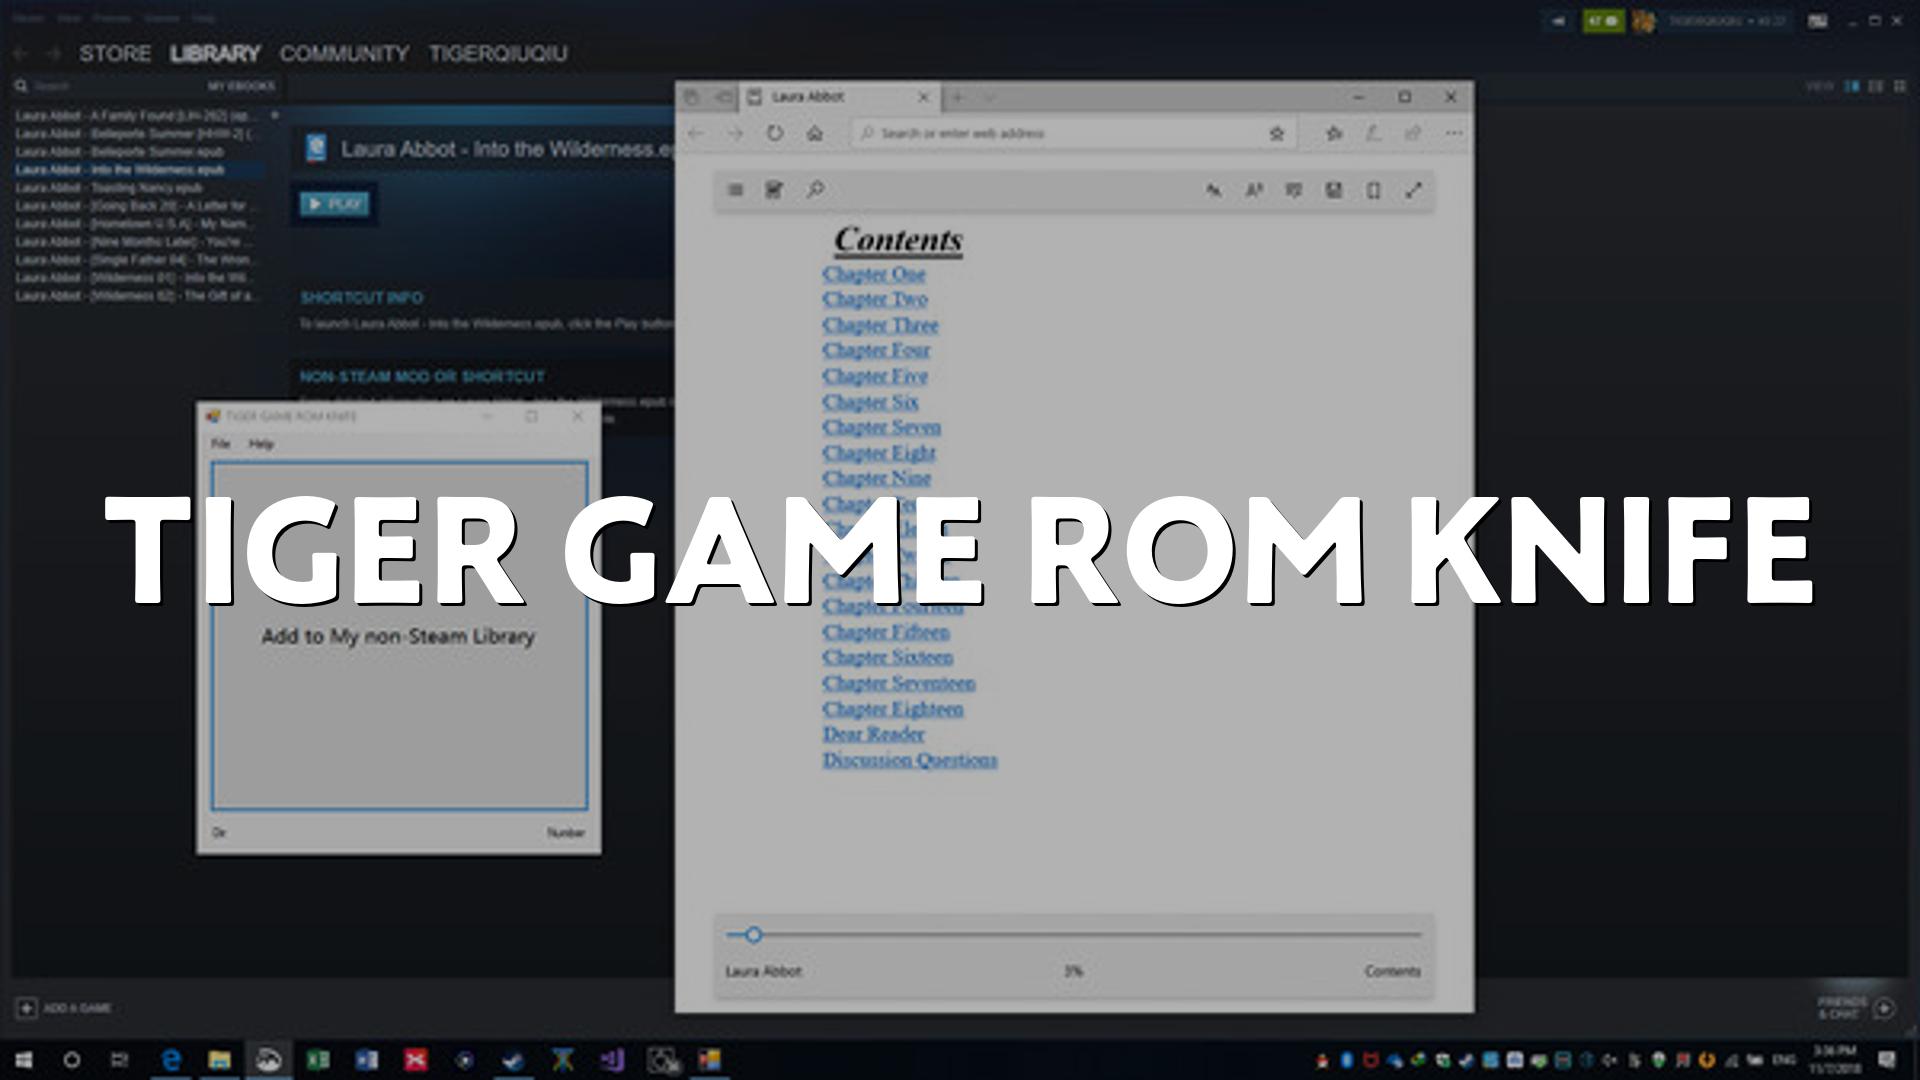
Task: Open Steam notifications green inbox
Action: pos(1603,21)
